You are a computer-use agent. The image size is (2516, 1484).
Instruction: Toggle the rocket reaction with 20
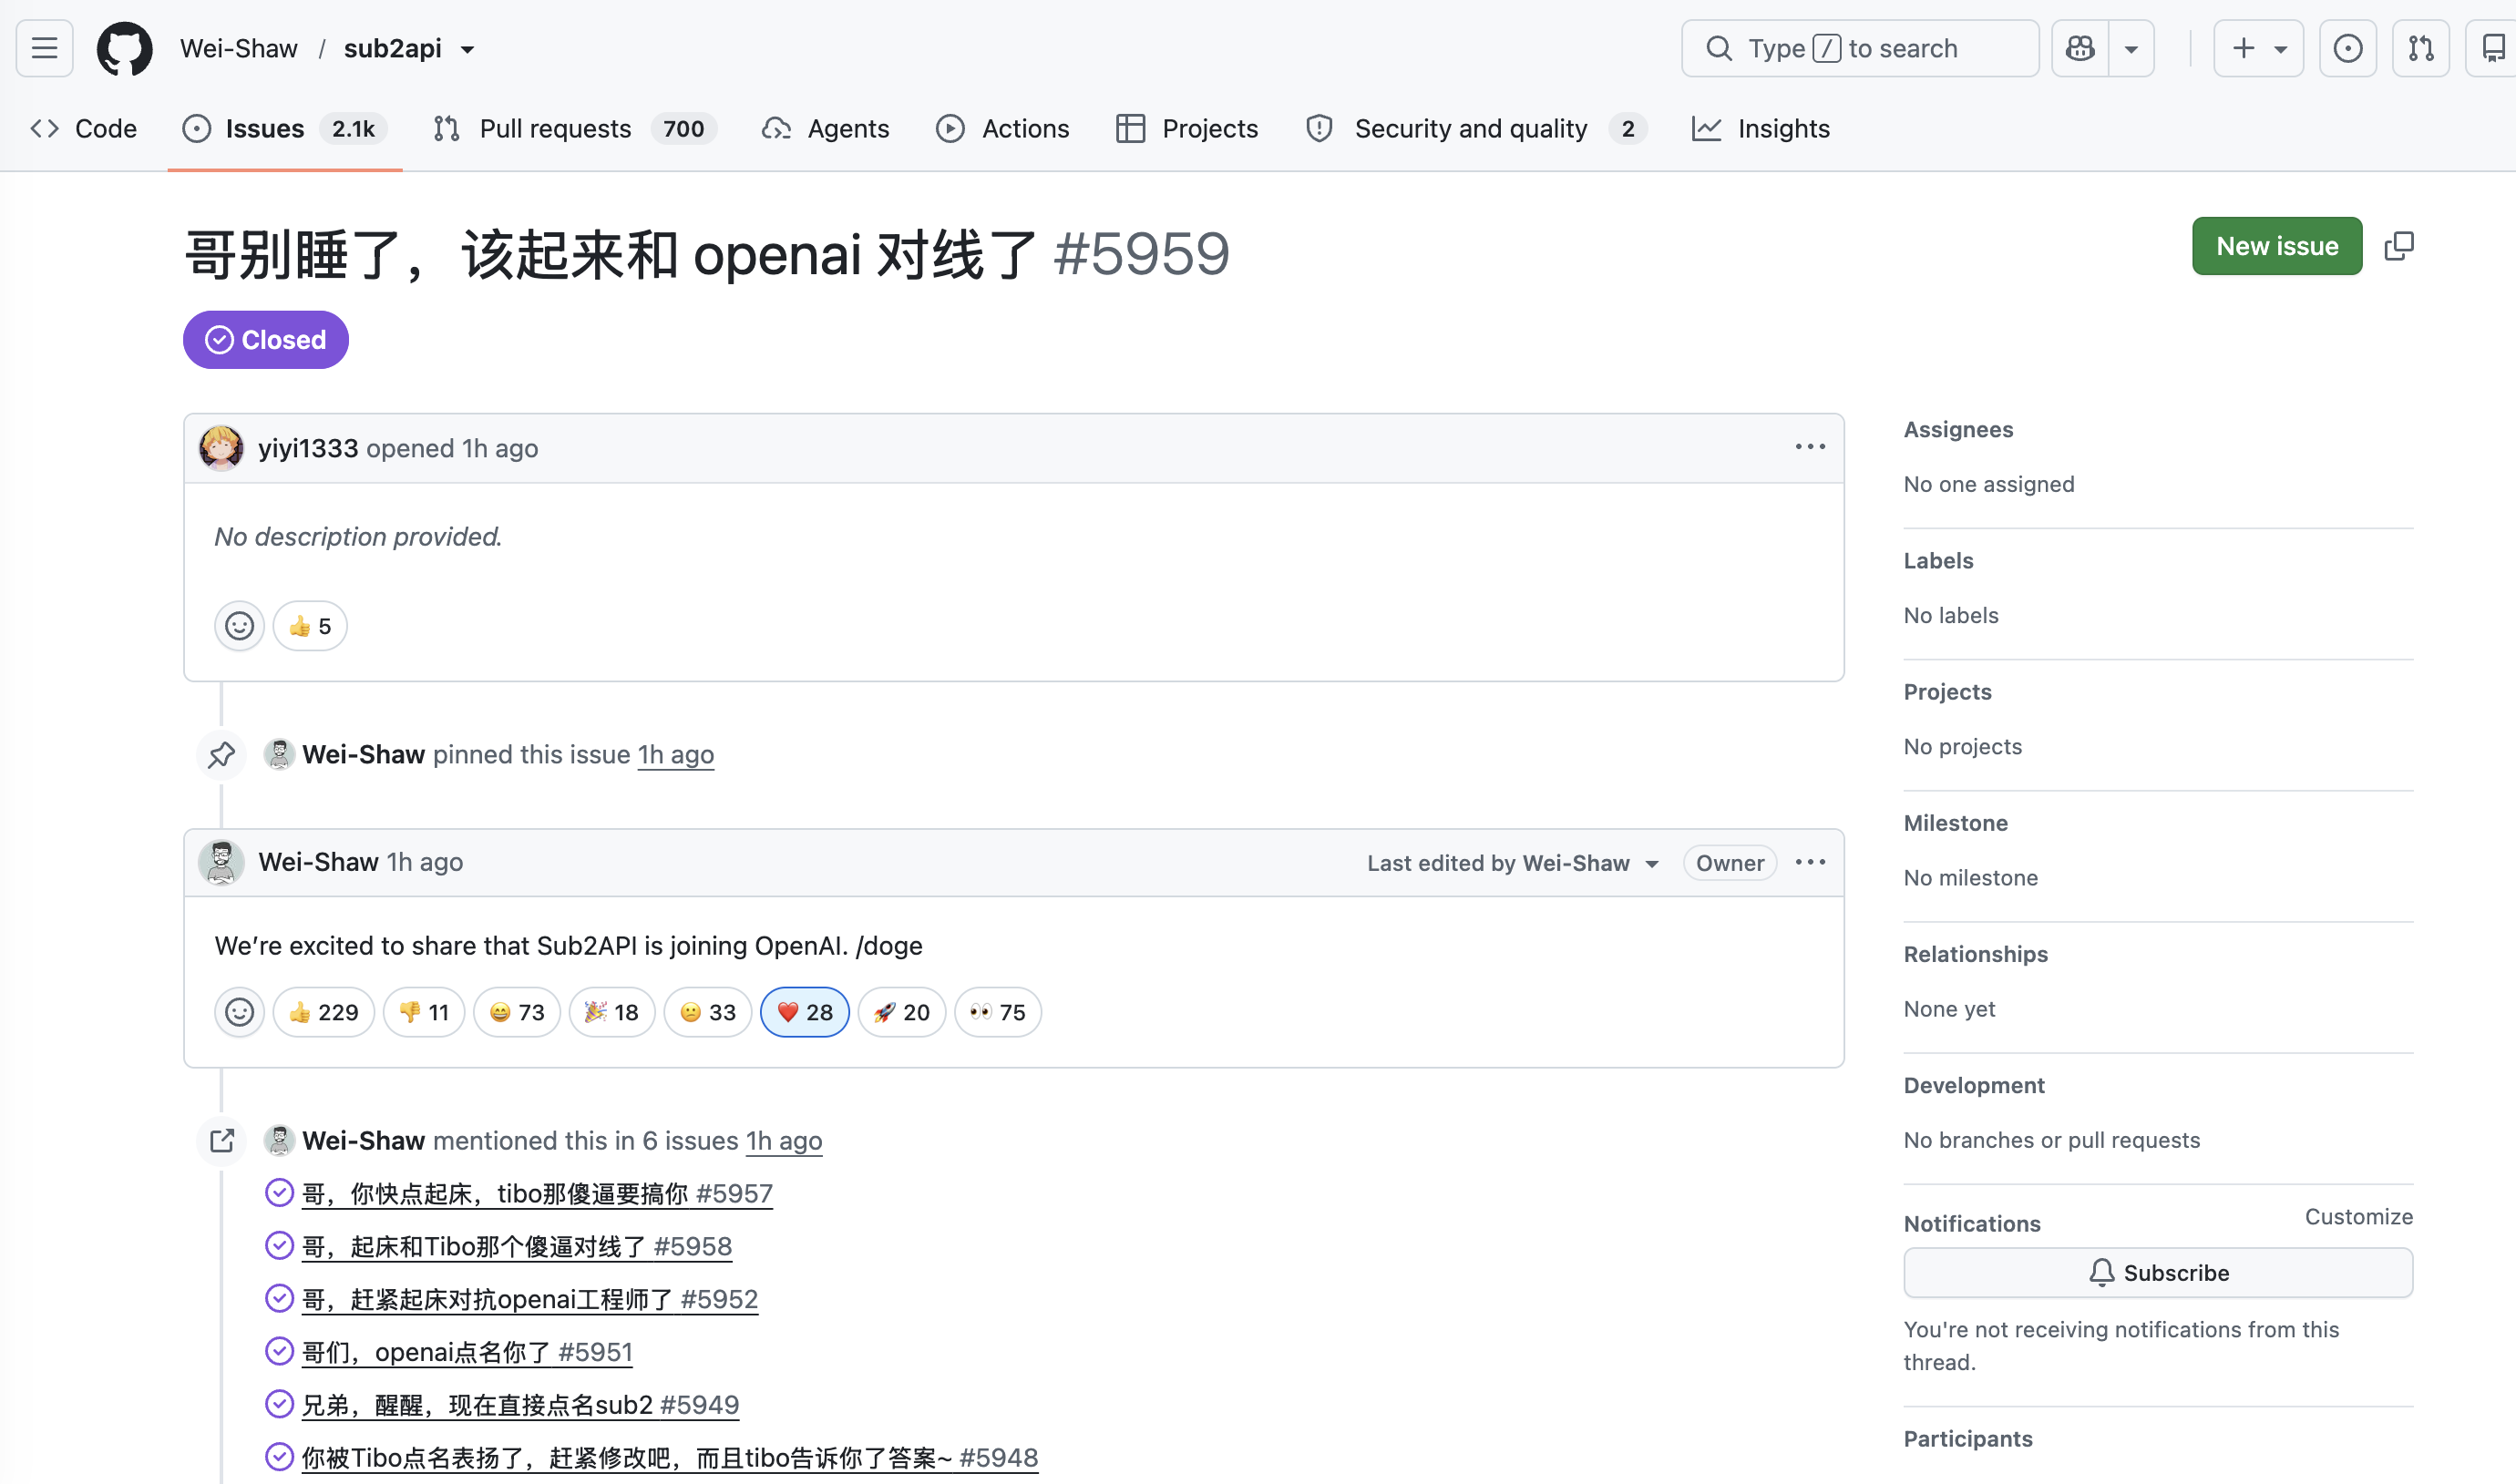902,1012
